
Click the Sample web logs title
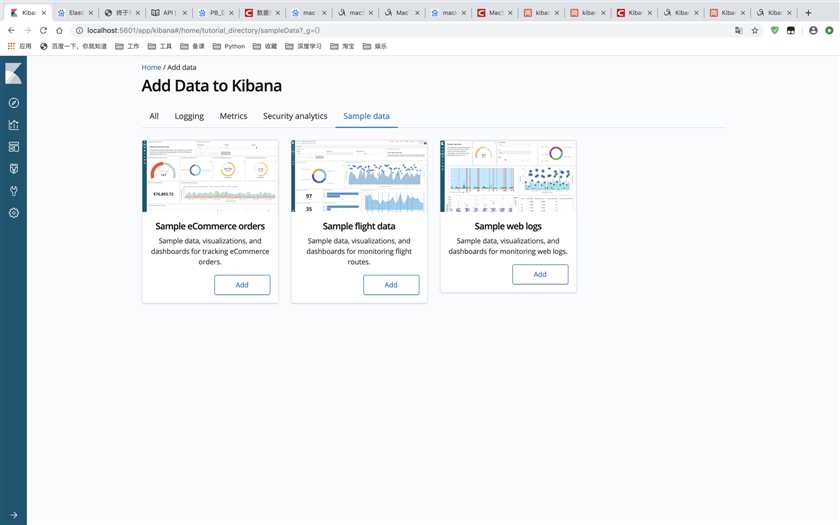pos(508,226)
